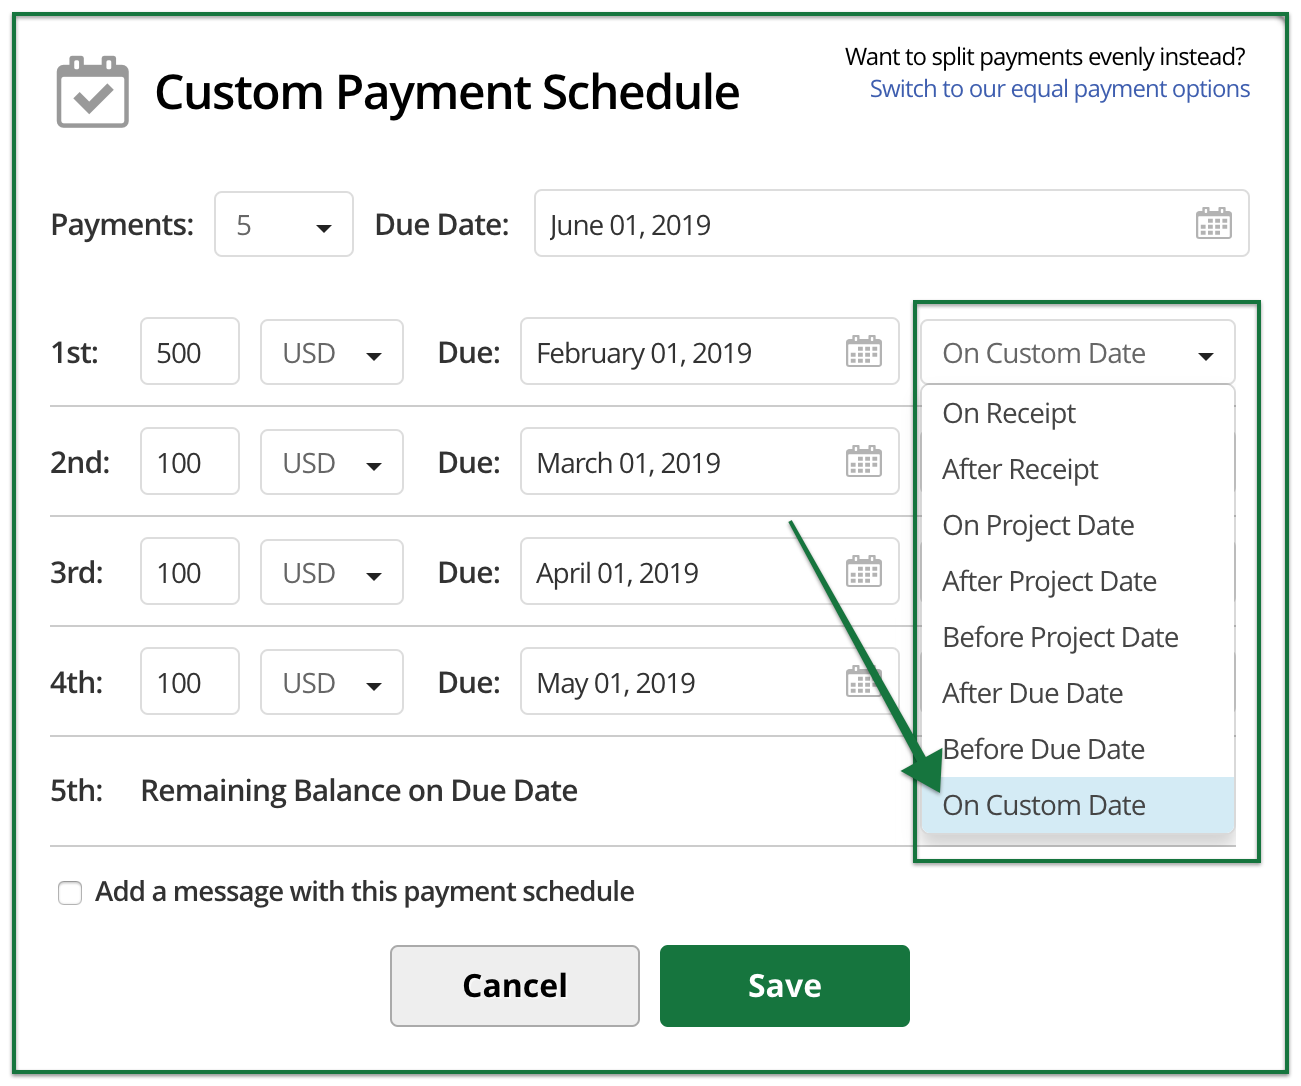This screenshot has width=1301, height=1086.
Task: Open calendar icon for 2nd payment due
Action: (x=863, y=462)
